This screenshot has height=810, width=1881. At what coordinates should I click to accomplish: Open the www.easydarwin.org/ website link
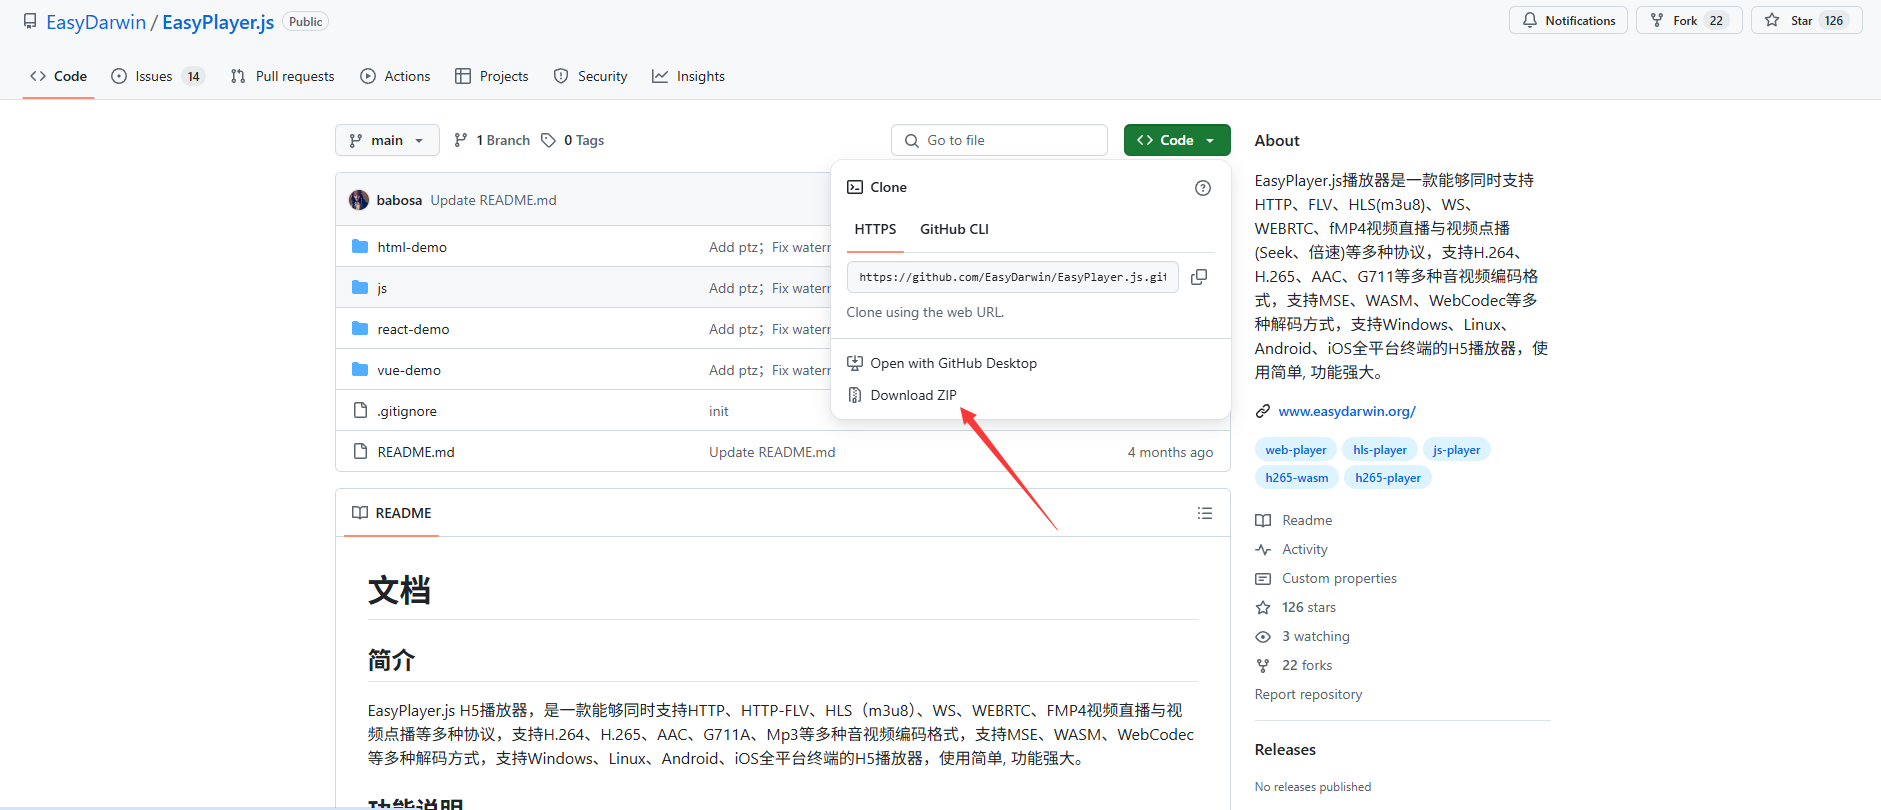click(x=1347, y=411)
